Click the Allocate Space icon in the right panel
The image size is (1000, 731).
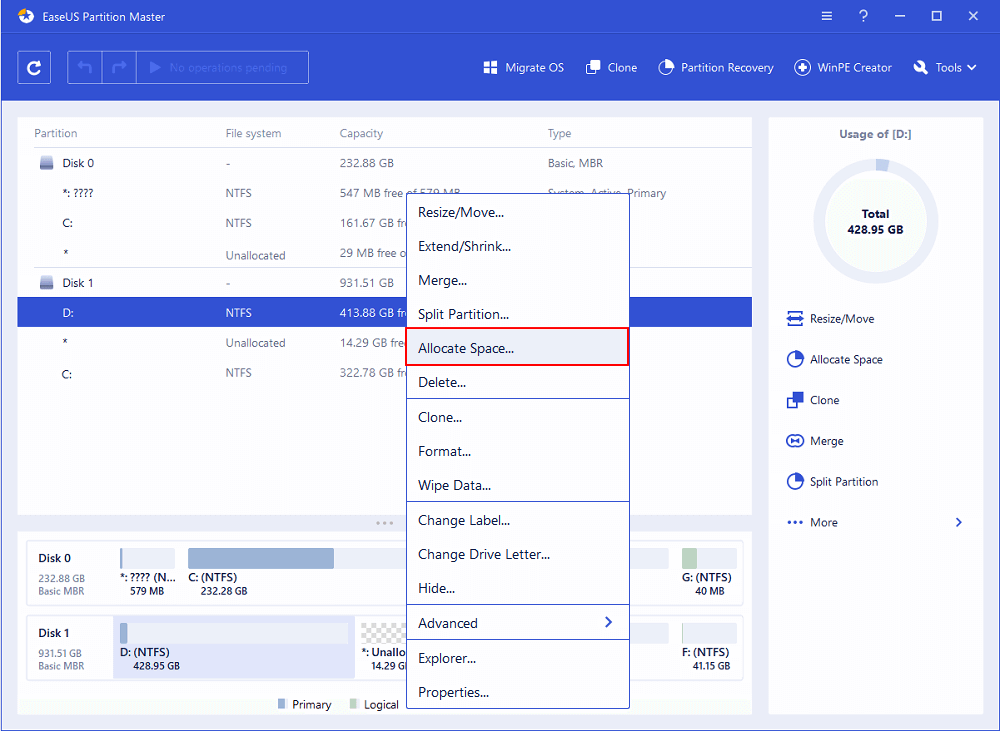(x=795, y=359)
